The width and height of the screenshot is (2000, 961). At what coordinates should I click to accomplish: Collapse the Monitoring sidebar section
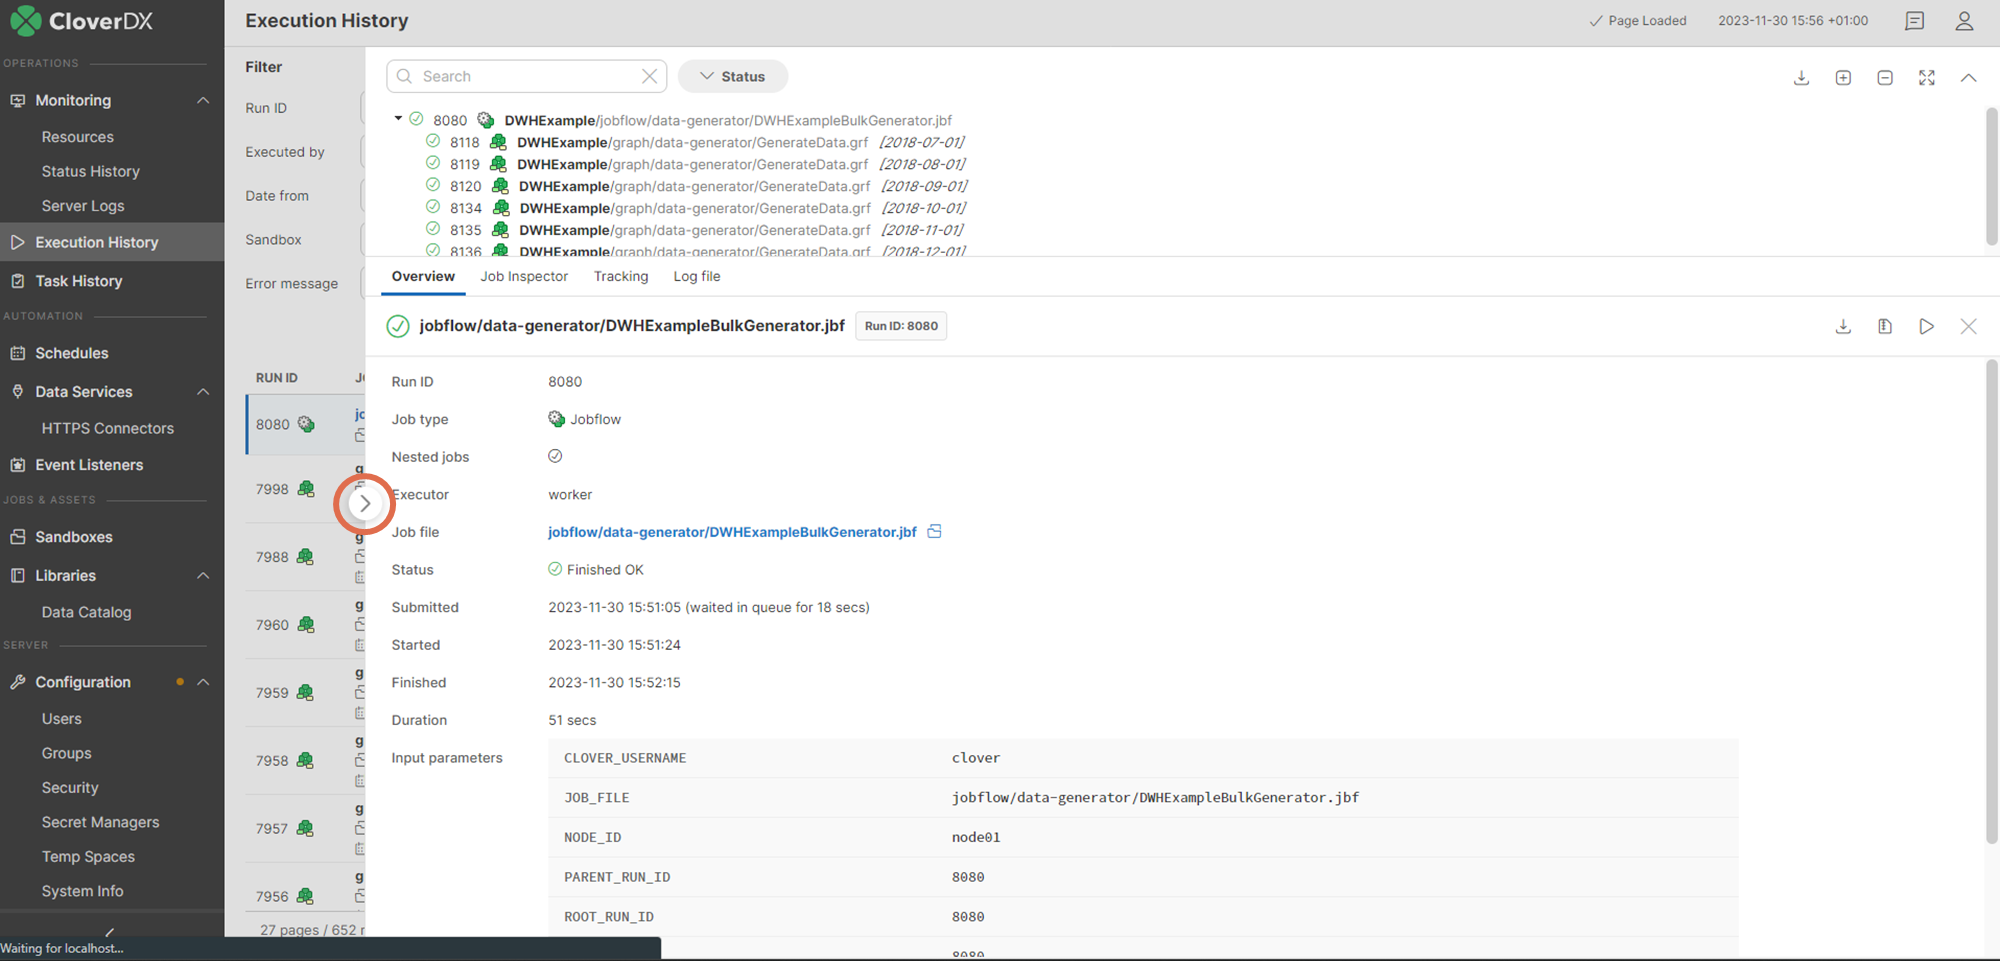[203, 100]
